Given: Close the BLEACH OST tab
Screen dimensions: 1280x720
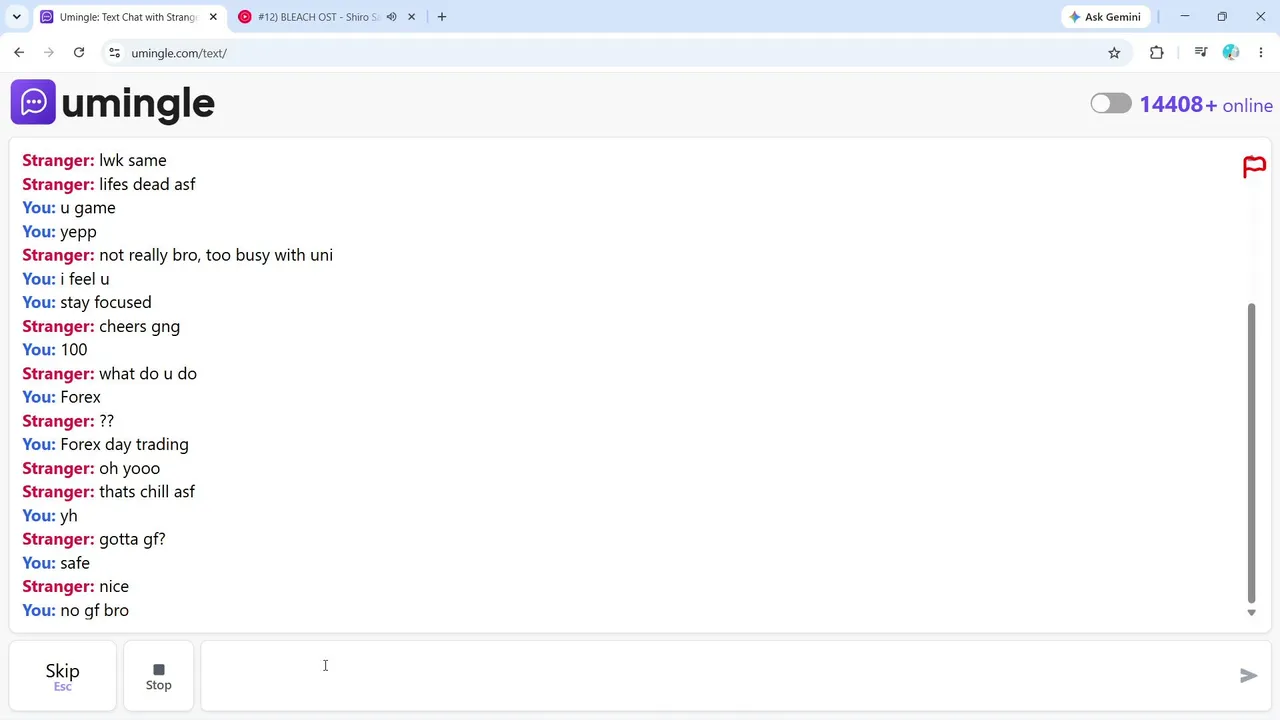Looking at the screenshot, I should pyautogui.click(x=411, y=17).
